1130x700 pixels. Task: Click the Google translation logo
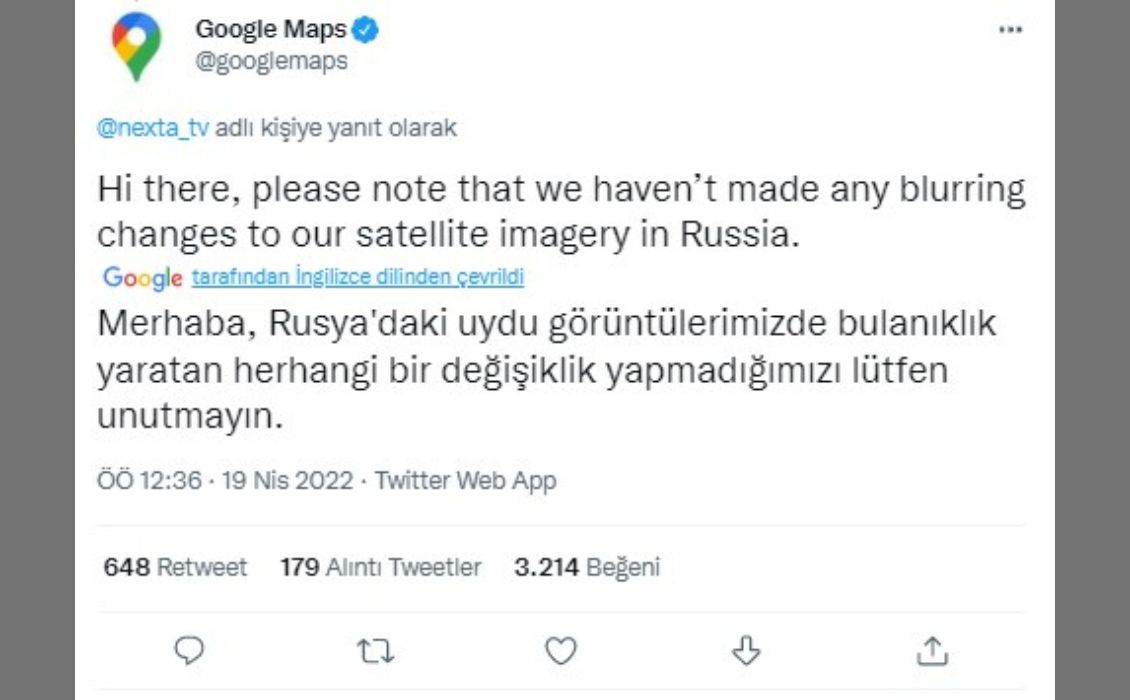click(x=142, y=277)
